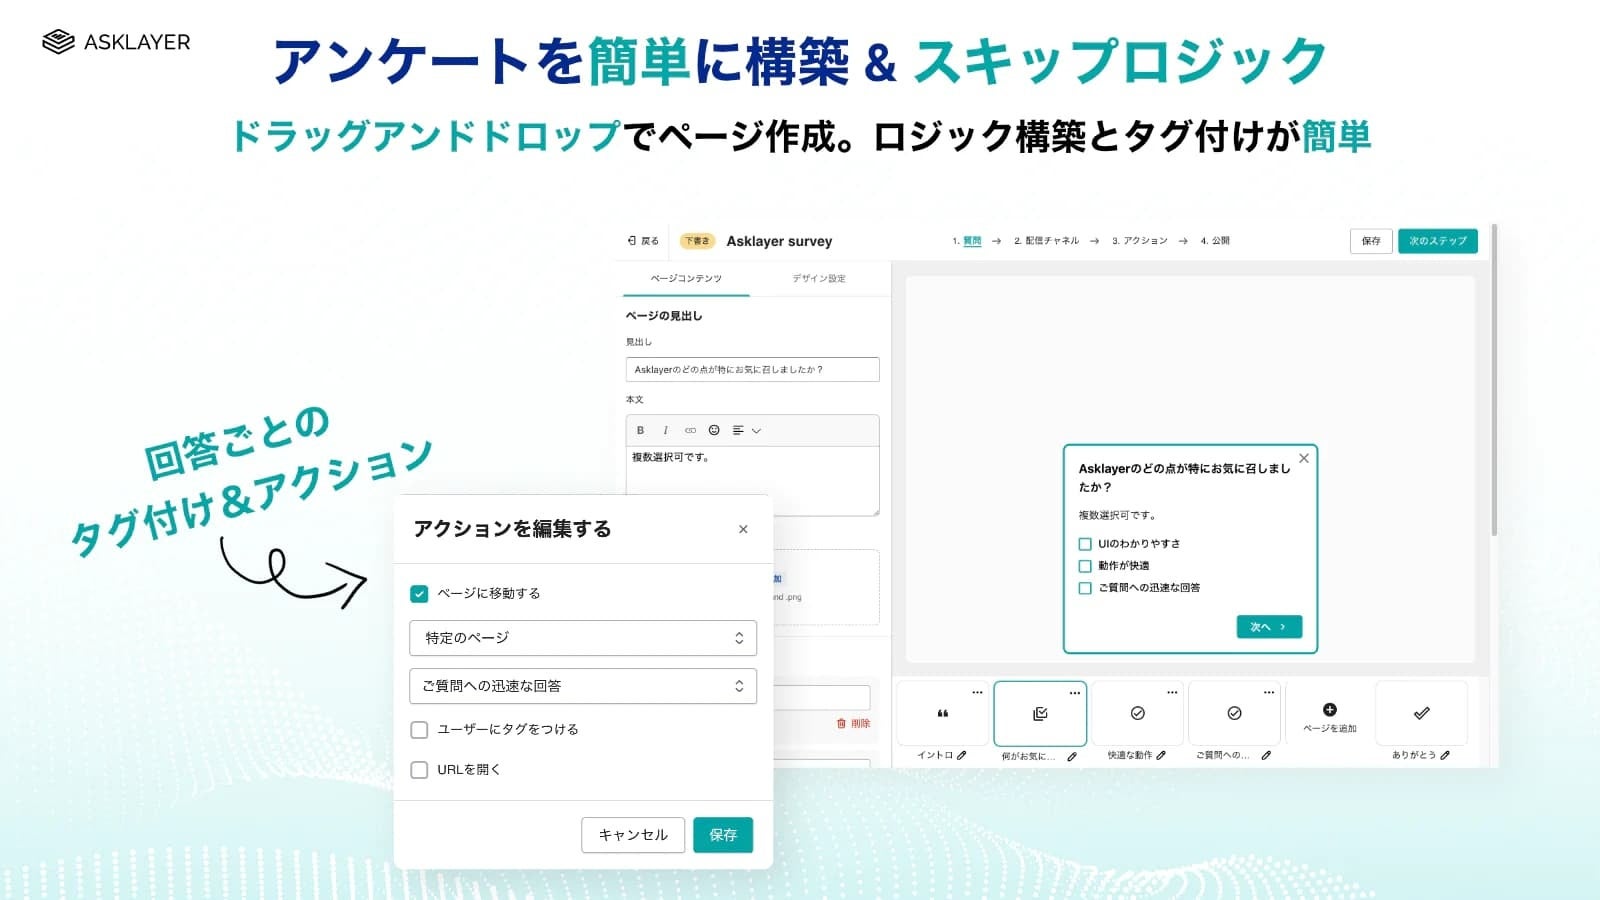This screenshot has width=1600, height=900.
Task: Open more options on ご質問への… page
Action: click(x=1269, y=692)
